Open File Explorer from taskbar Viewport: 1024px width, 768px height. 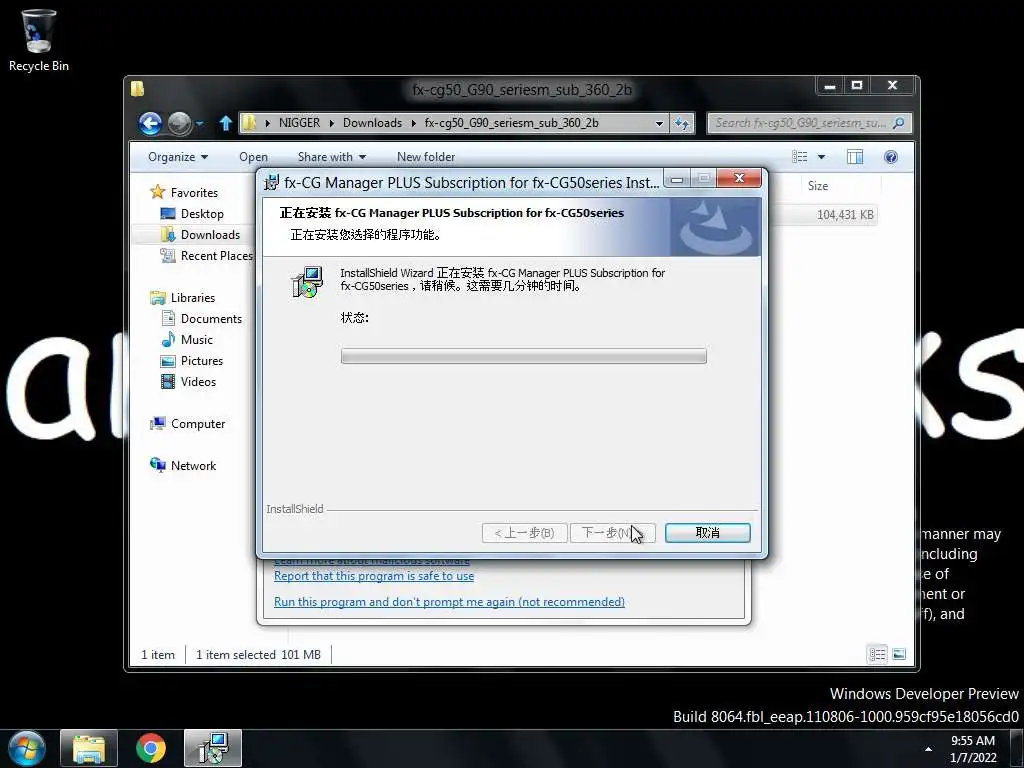point(89,748)
